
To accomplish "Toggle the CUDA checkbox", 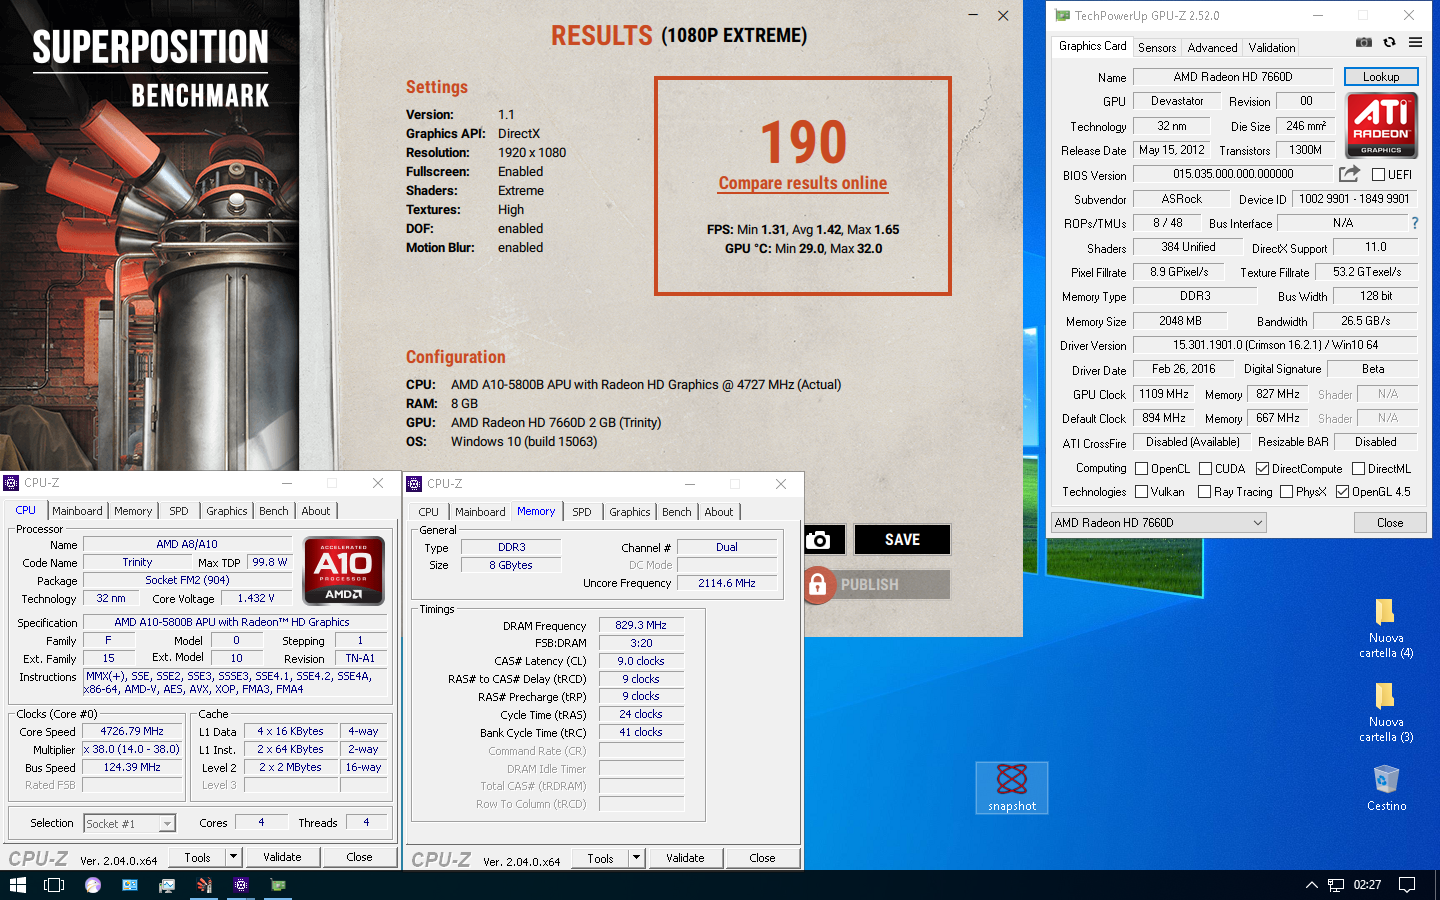I will pos(1205,468).
